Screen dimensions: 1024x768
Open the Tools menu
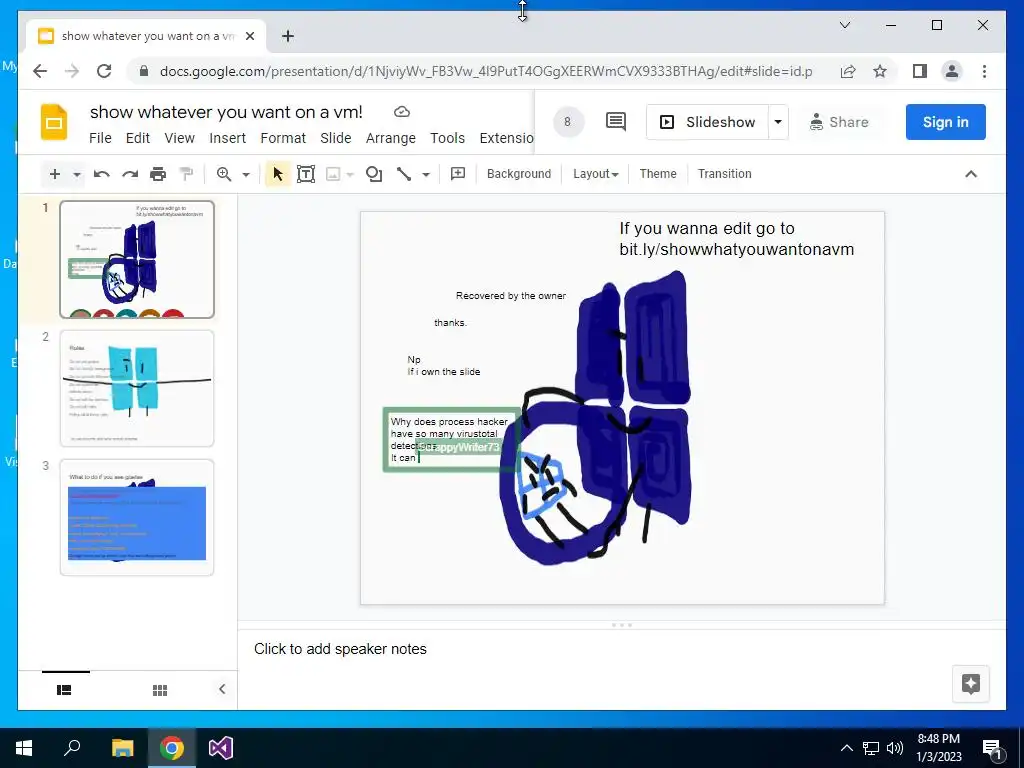click(x=447, y=138)
